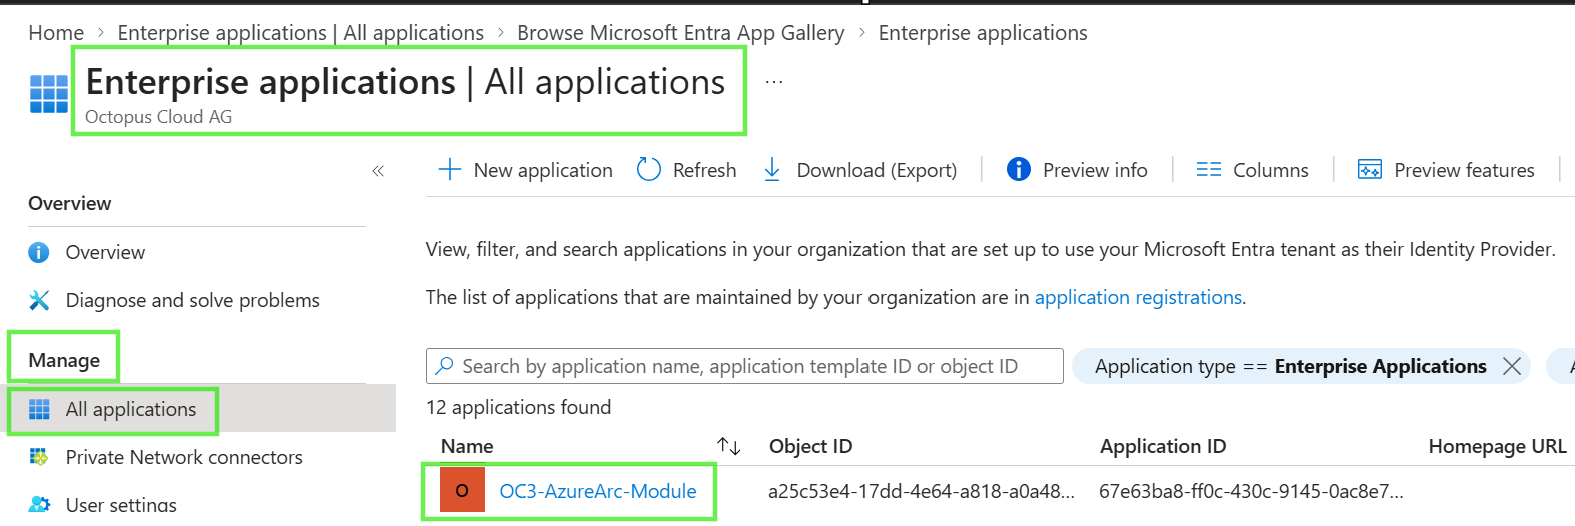1575x526 pixels.
Task: Open Diagnose and solve problems
Action: tap(192, 300)
